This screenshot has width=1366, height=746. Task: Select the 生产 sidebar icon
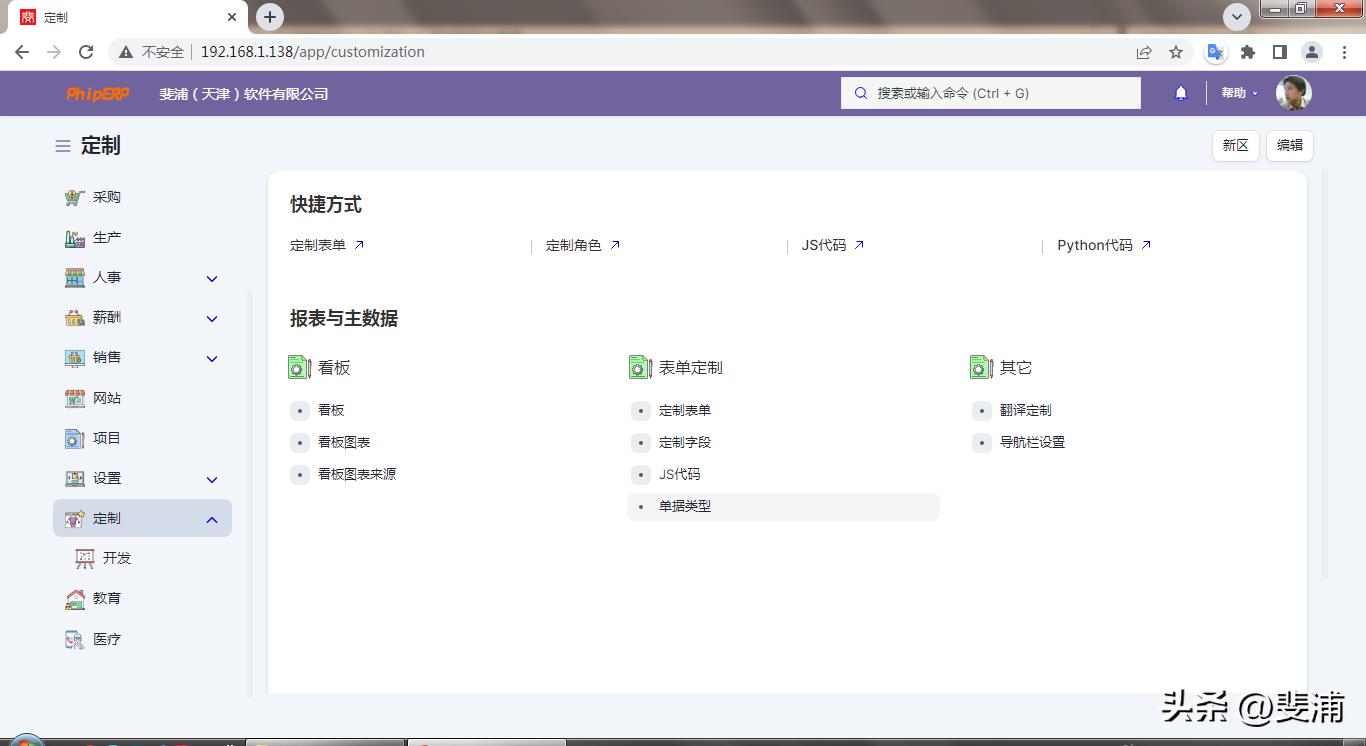point(75,237)
